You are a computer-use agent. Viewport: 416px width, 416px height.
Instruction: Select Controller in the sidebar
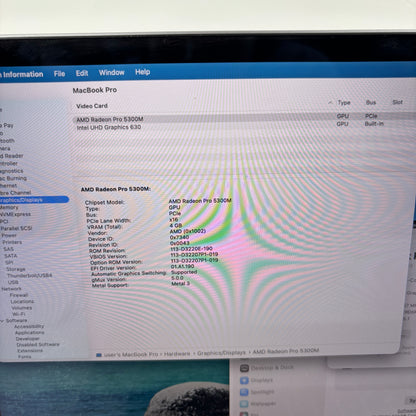[9, 163]
